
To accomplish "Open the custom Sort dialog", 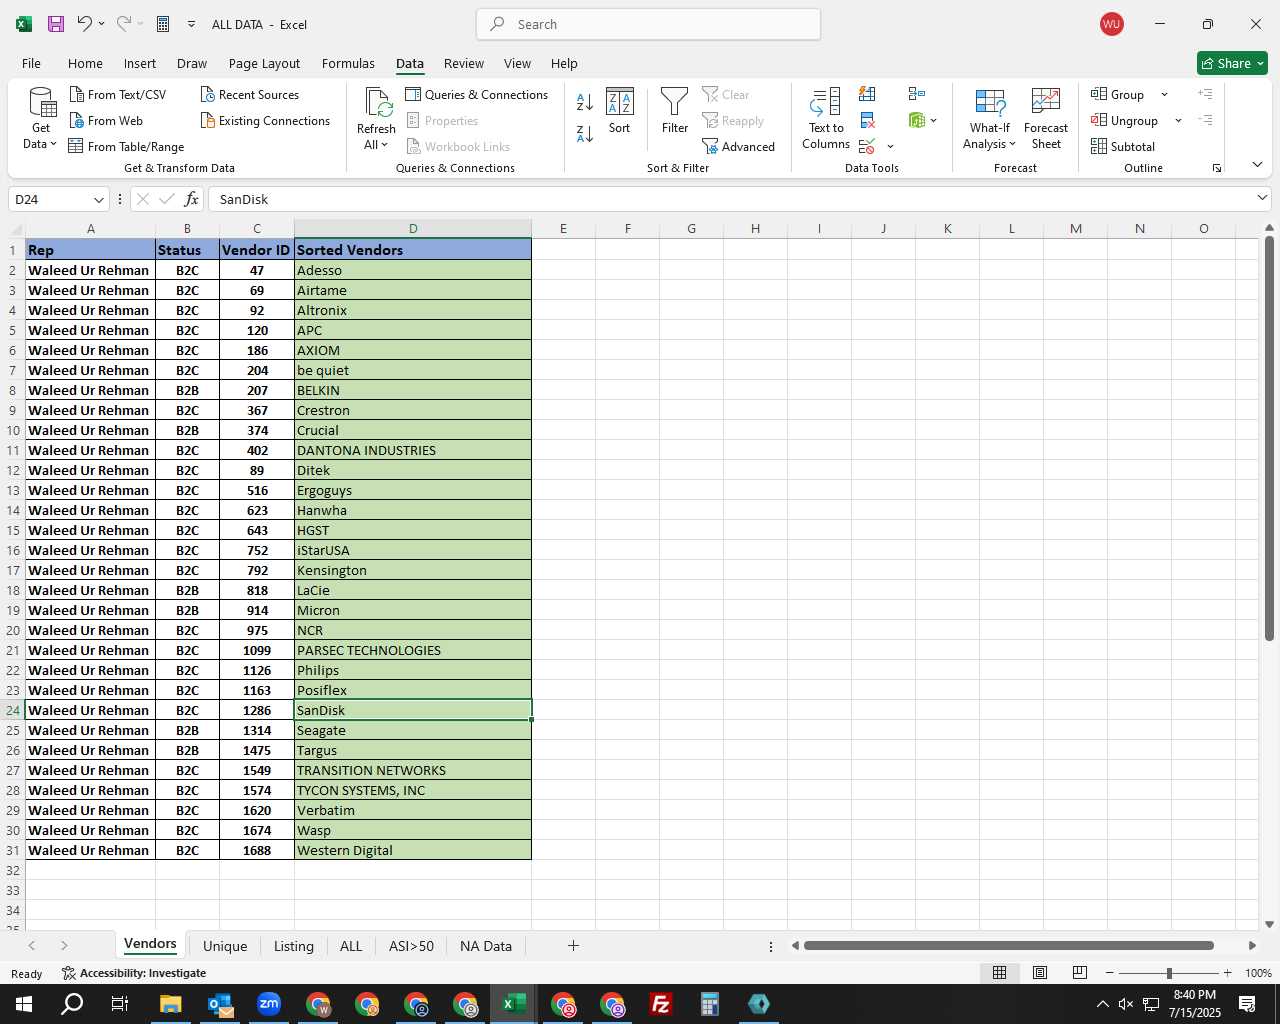I will coord(620,111).
